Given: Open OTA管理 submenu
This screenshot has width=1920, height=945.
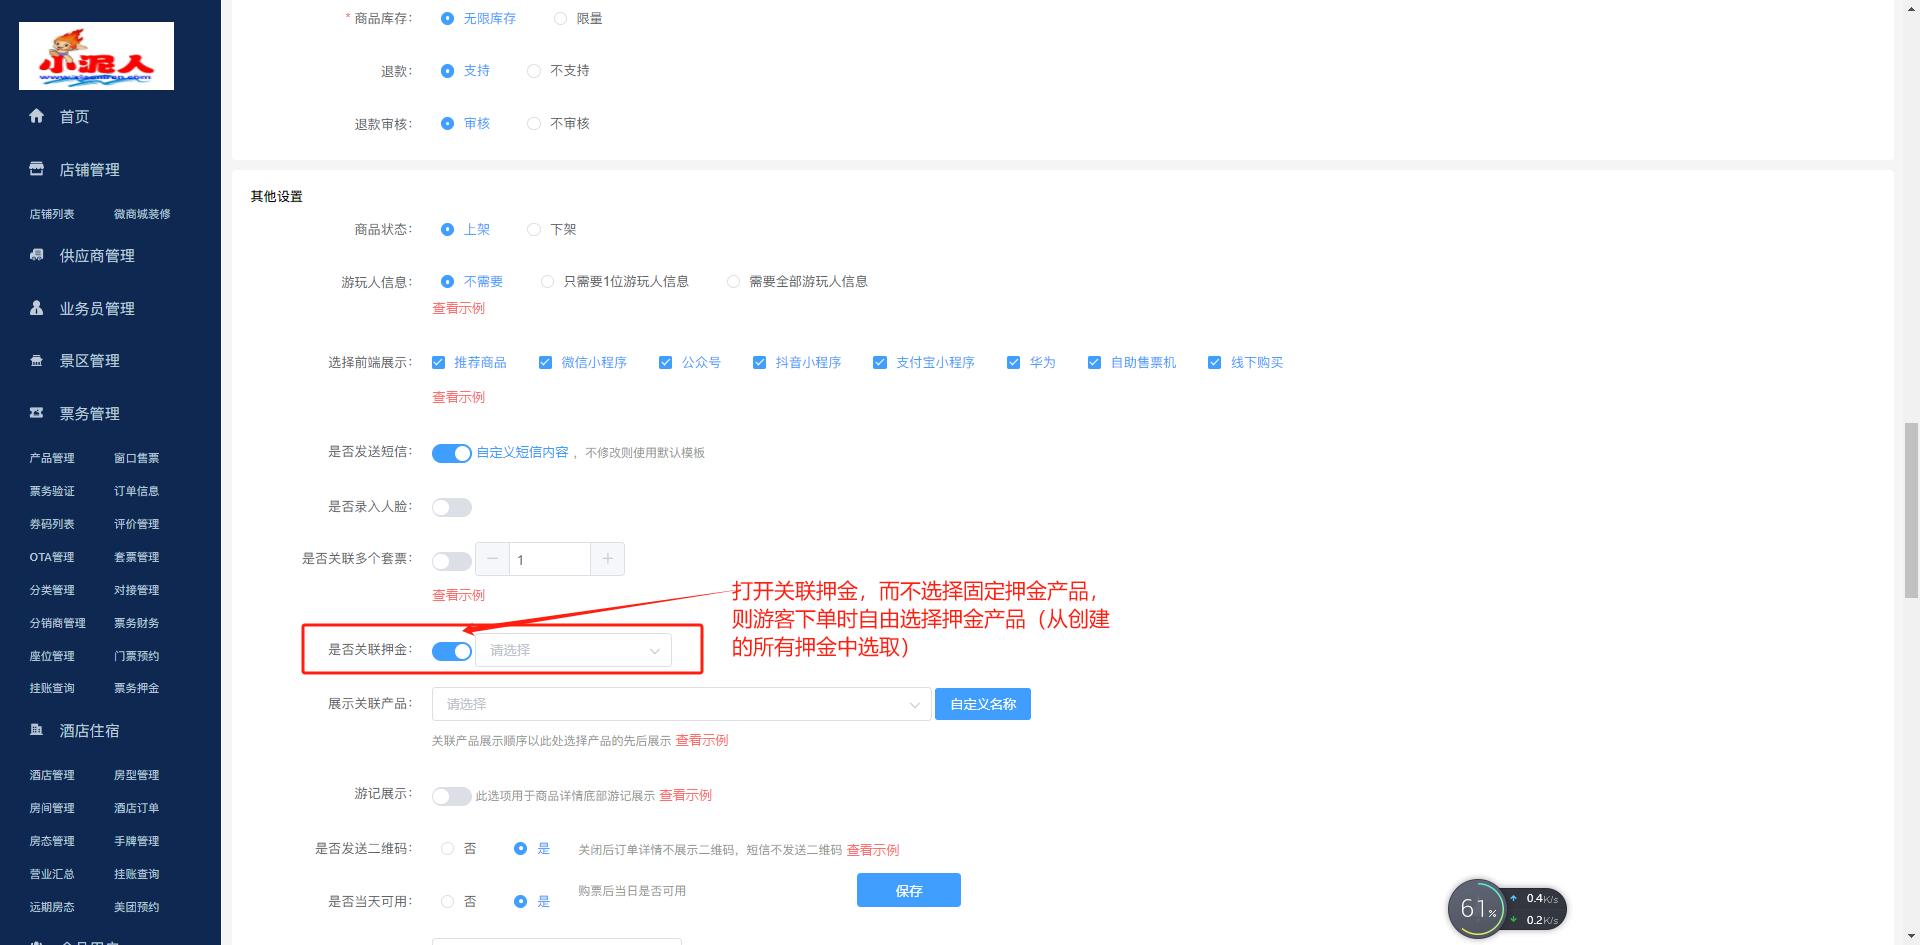Looking at the screenshot, I should (52, 557).
